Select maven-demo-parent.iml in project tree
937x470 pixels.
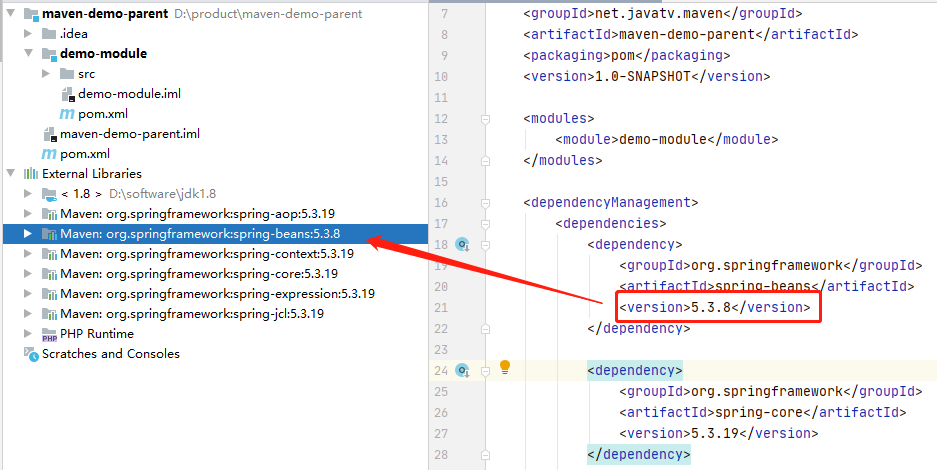129,134
